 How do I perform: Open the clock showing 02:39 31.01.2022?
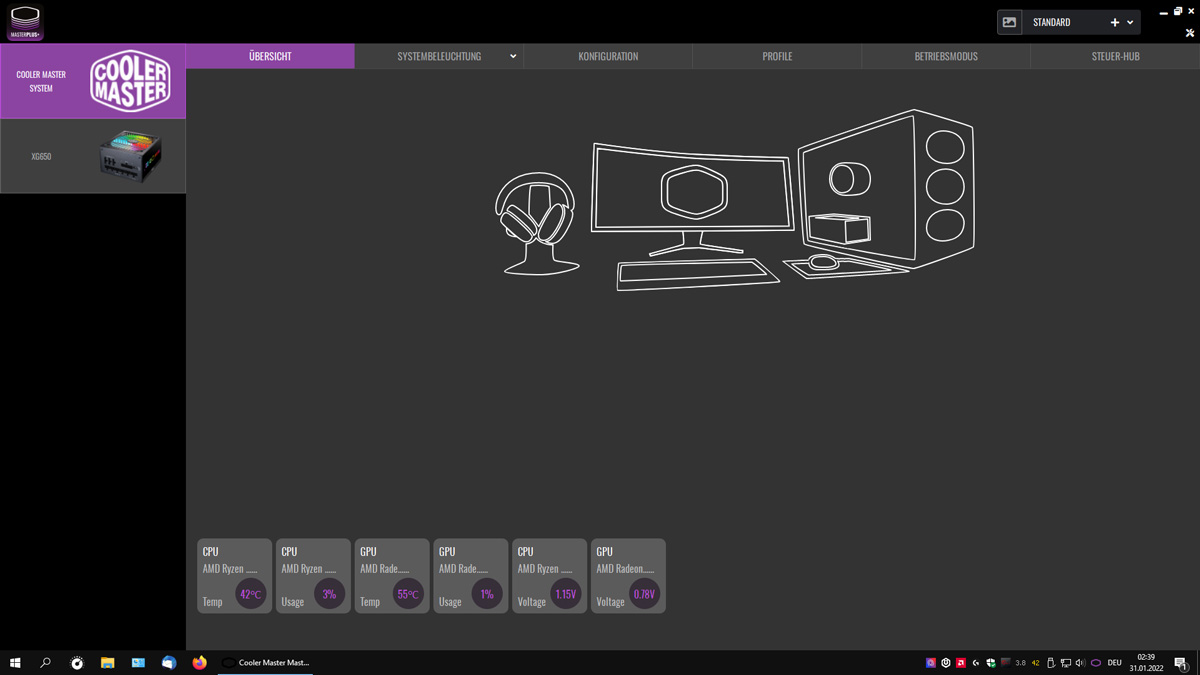coord(1146,663)
